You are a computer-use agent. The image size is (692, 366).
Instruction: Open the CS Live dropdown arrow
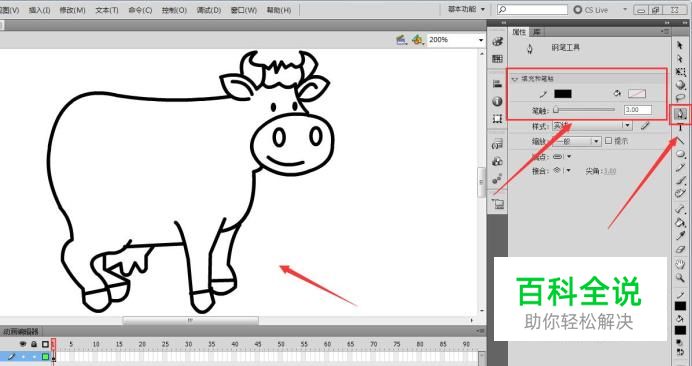[x=624, y=9]
